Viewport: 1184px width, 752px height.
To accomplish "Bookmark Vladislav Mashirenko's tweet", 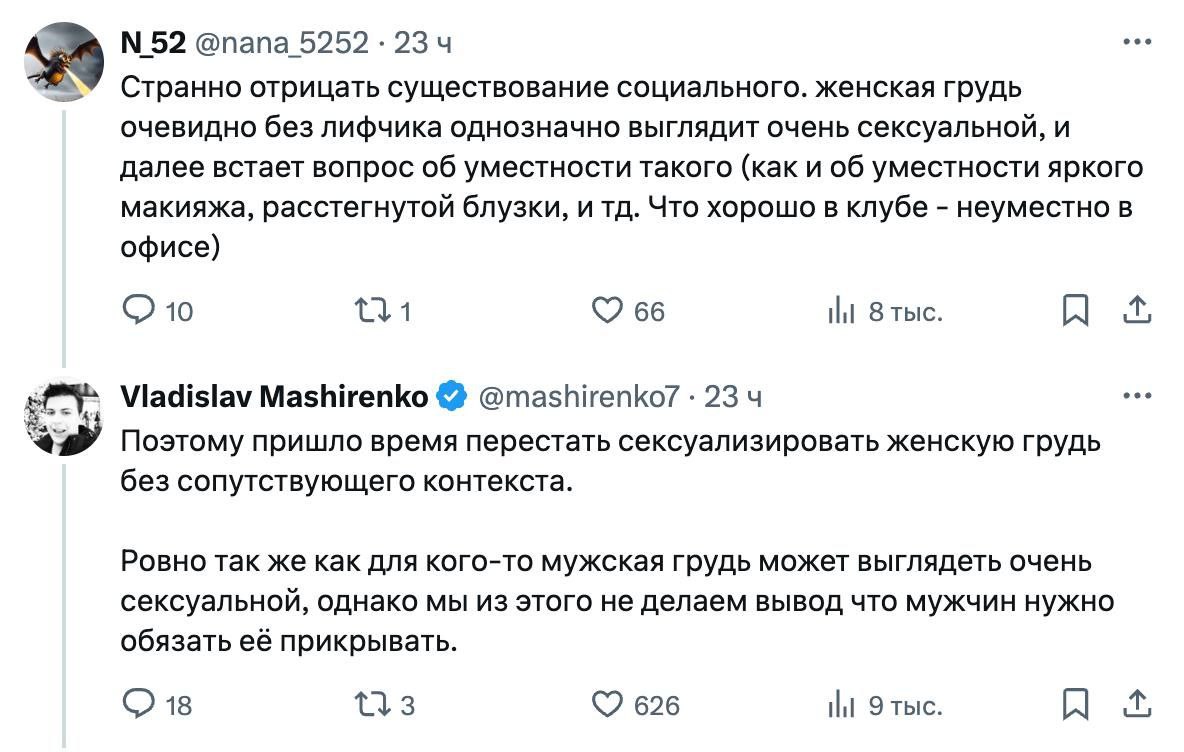I will click(x=1074, y=705).
